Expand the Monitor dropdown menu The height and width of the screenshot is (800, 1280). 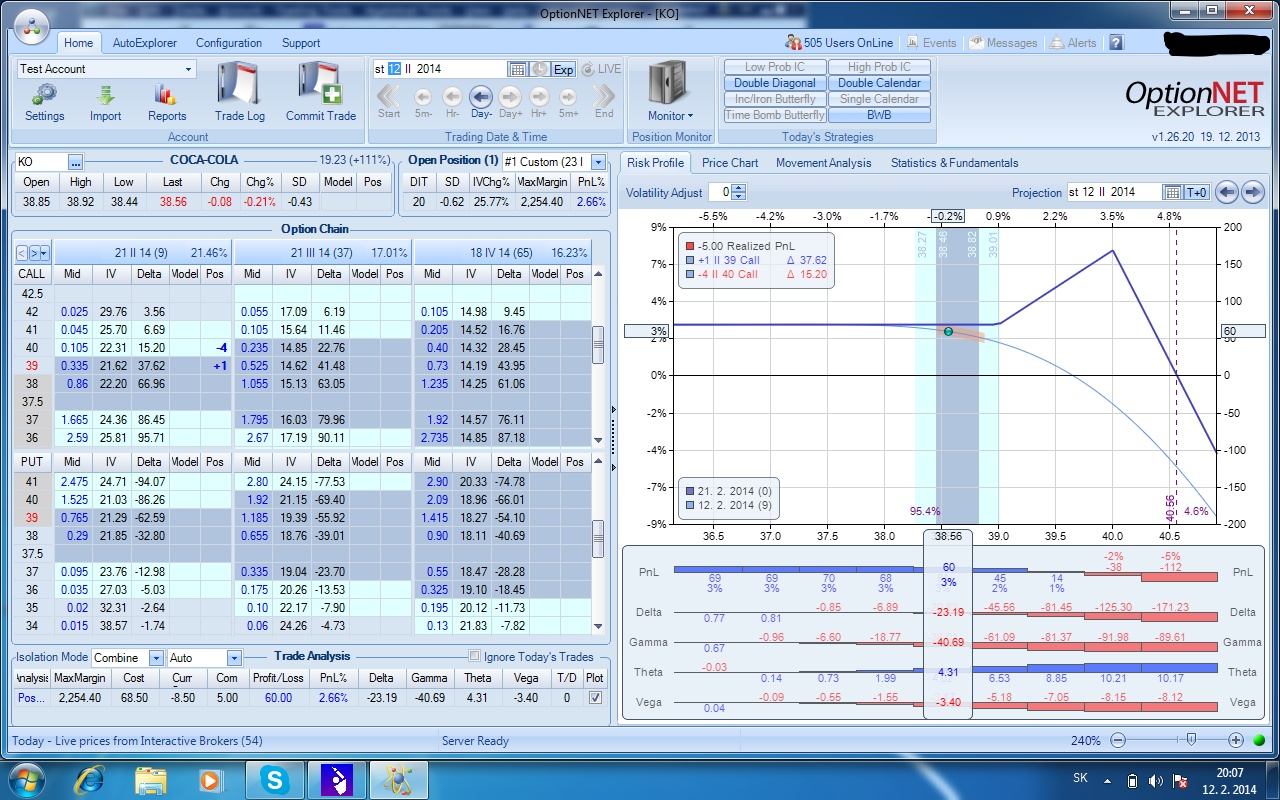(x=670, y=116)
